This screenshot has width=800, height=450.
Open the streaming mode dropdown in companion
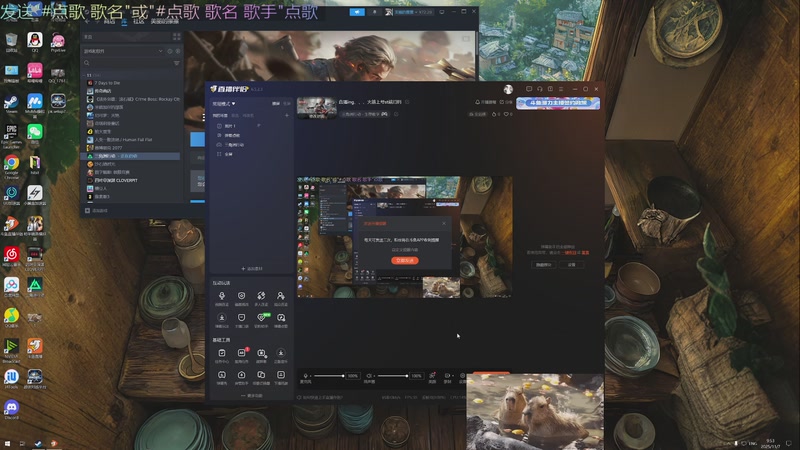[224, 104]
